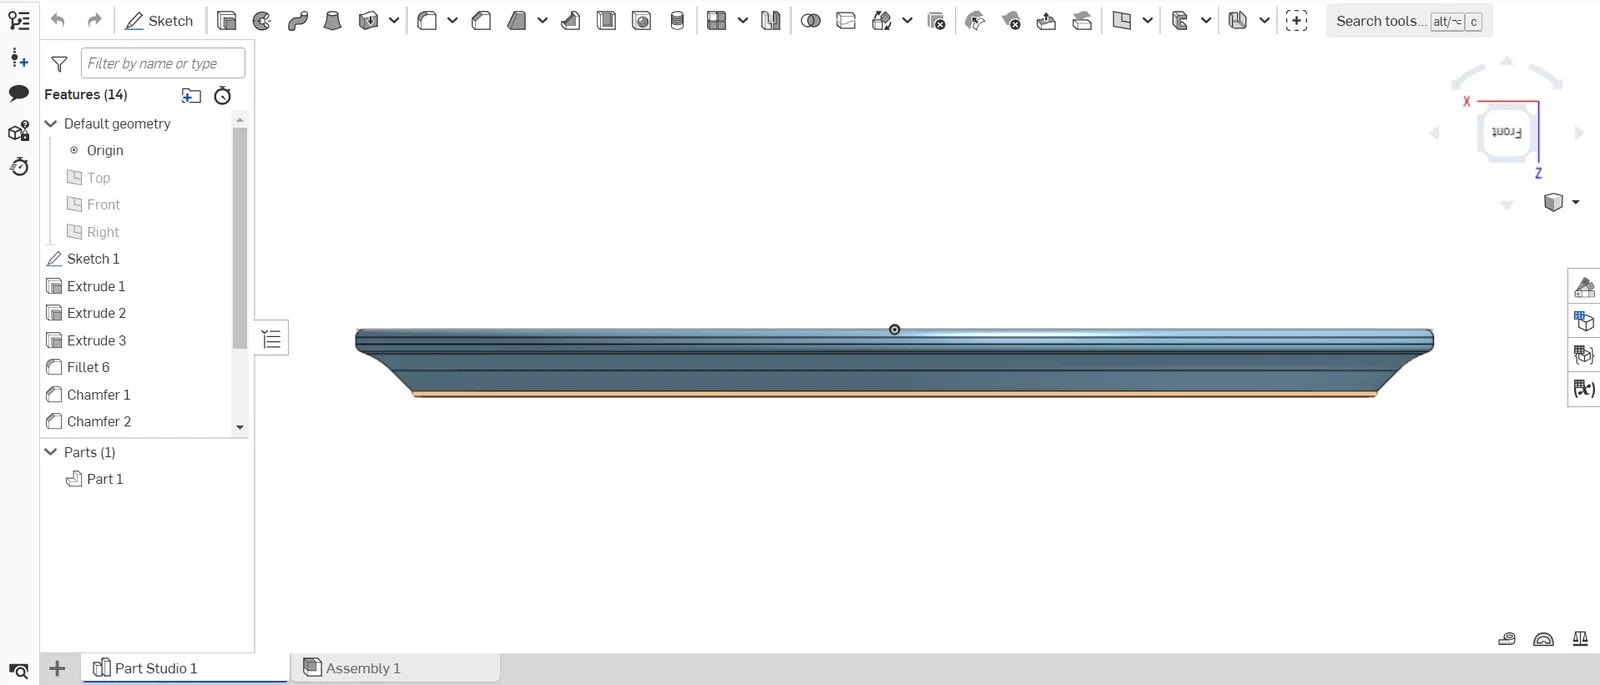Open the Transform tool dropdown arrow

point(907,21)
